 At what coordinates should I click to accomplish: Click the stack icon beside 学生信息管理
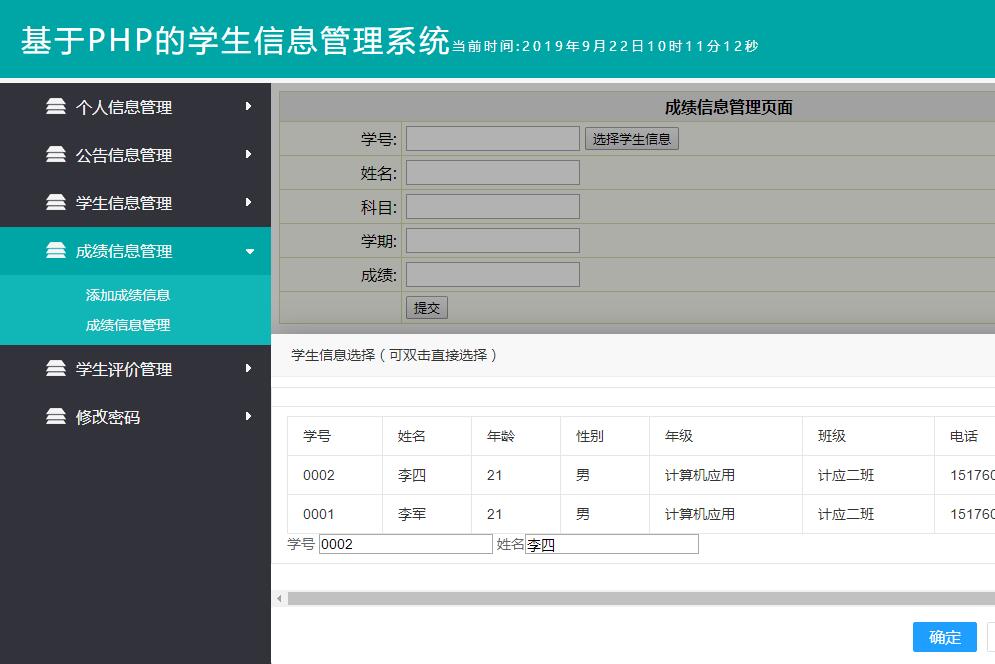pyautogui.click(x=56, y=203)
